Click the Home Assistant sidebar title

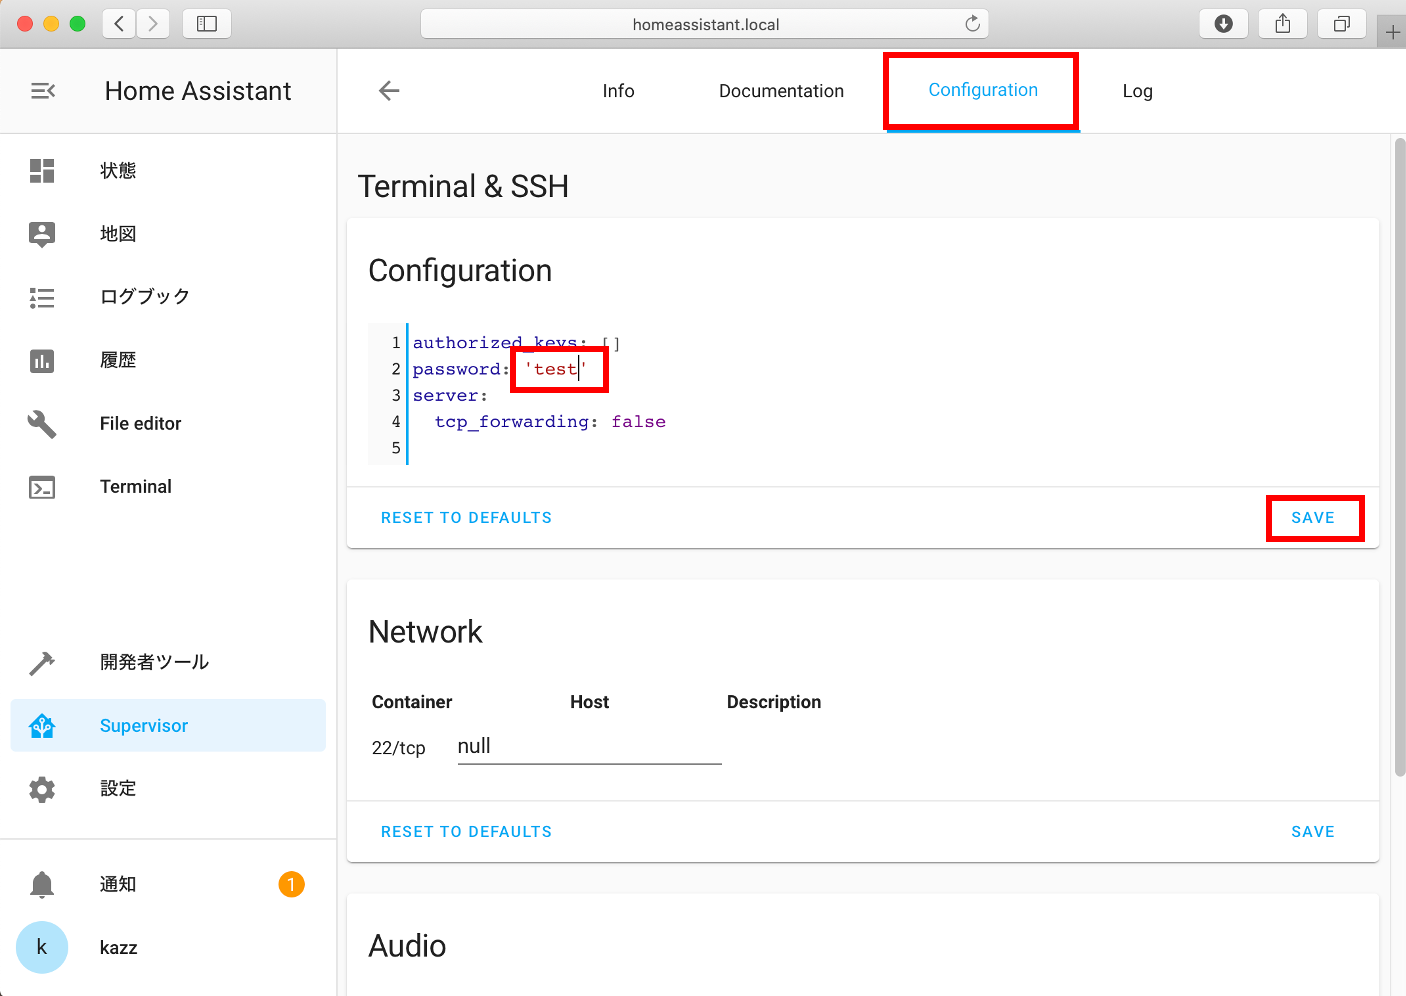point(198,91)
